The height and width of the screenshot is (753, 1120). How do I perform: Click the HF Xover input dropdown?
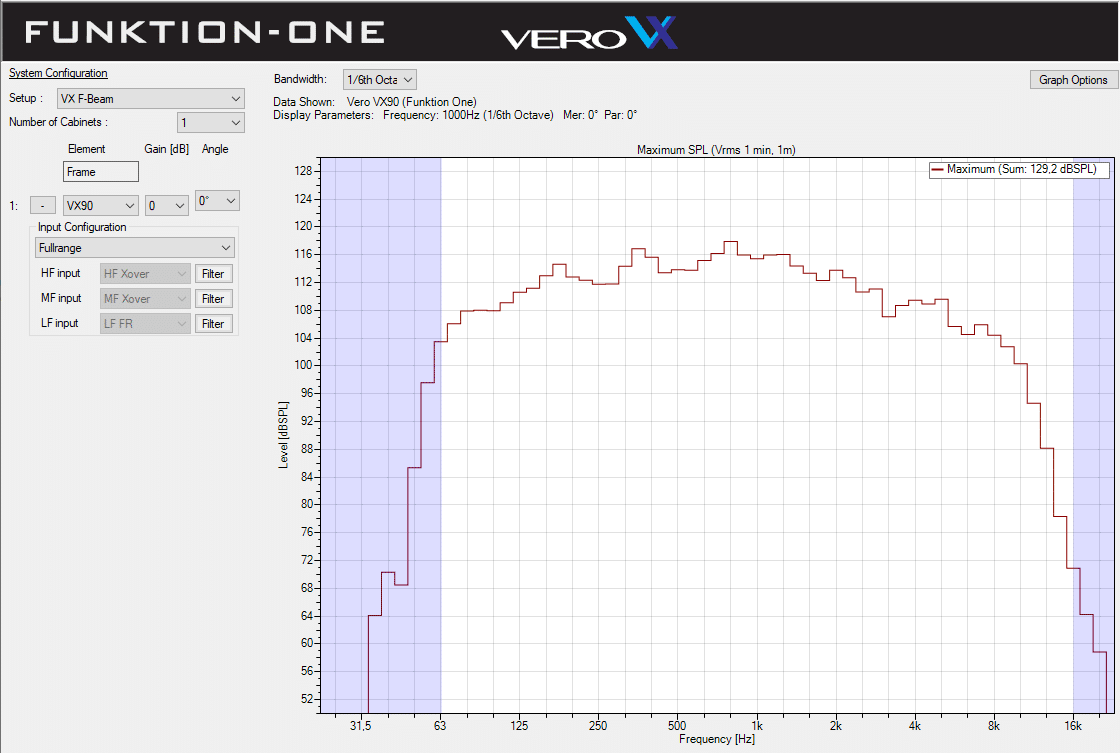tap(145, 273)
